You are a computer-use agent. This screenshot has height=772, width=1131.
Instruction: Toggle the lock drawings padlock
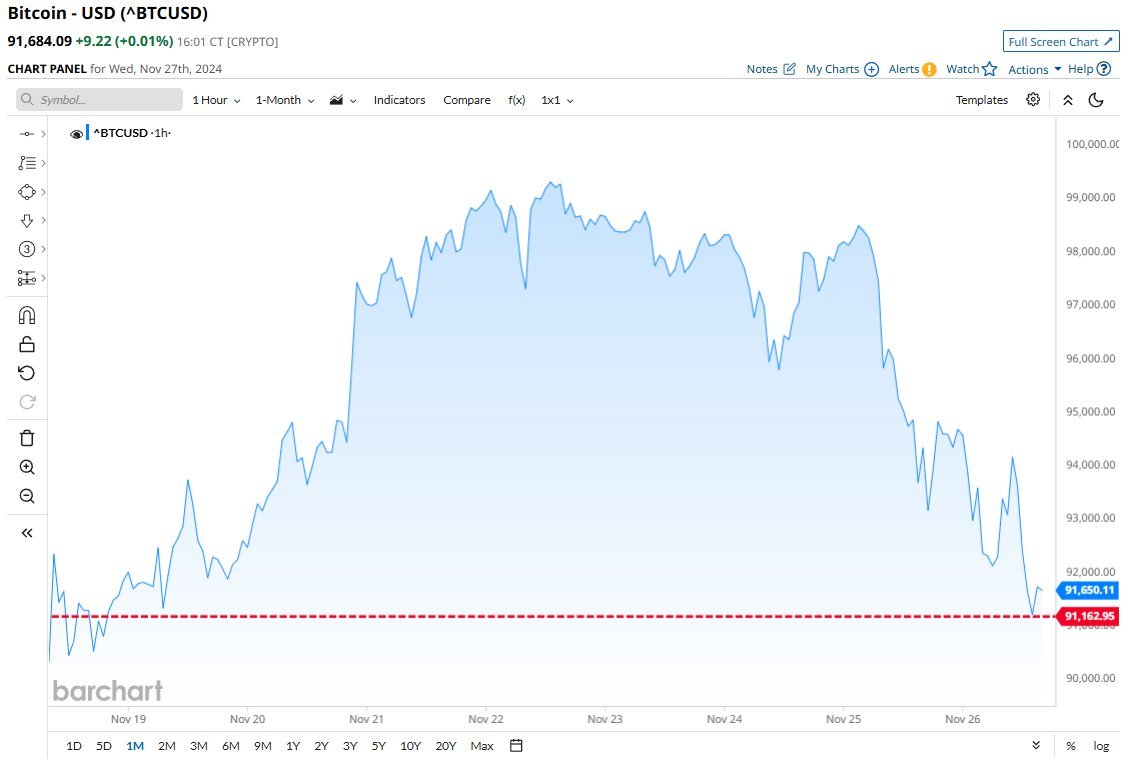(27, 344)
